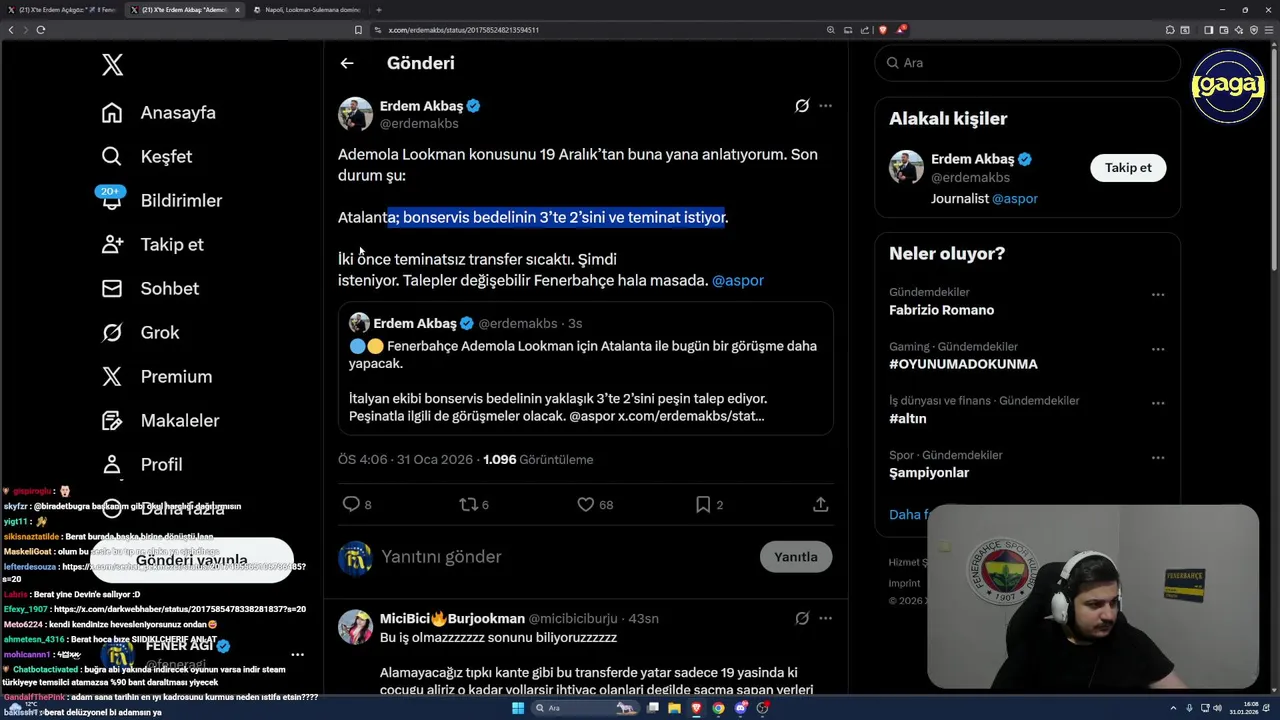The width and height of the screenshot is (1280, 720).
Task: Click the Brave Shields icon
Action: (883, 30)
